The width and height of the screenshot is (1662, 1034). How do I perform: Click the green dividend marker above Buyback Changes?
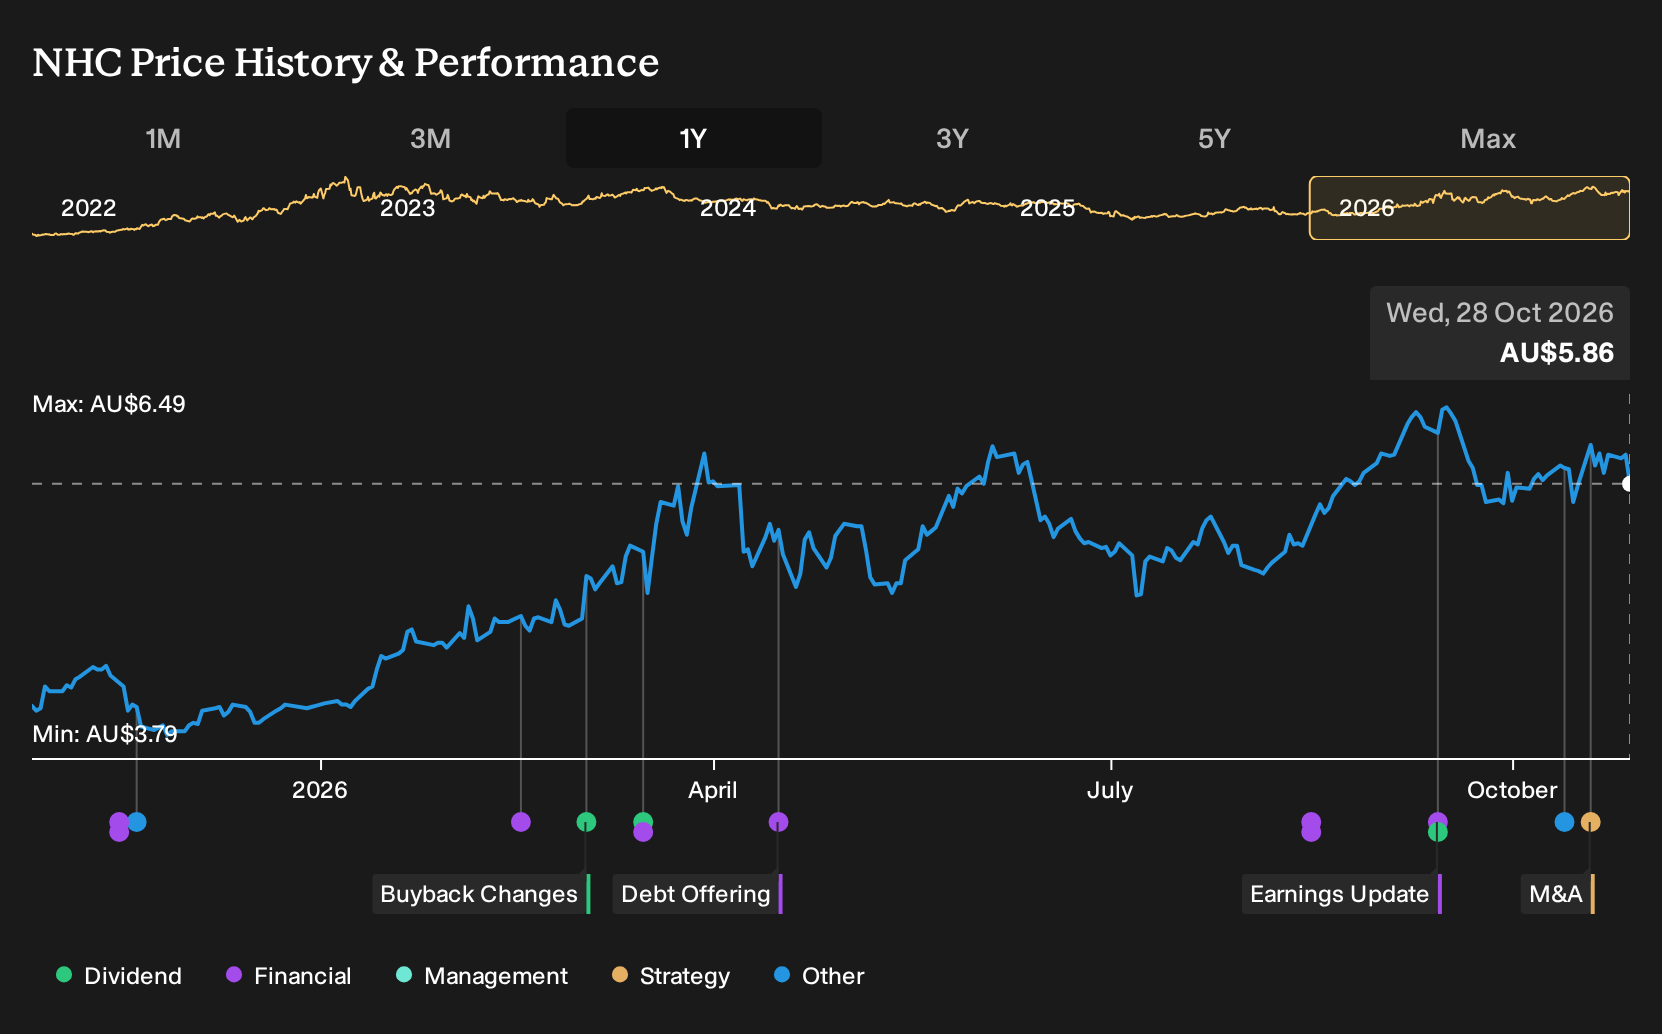(x=586, y=822)
